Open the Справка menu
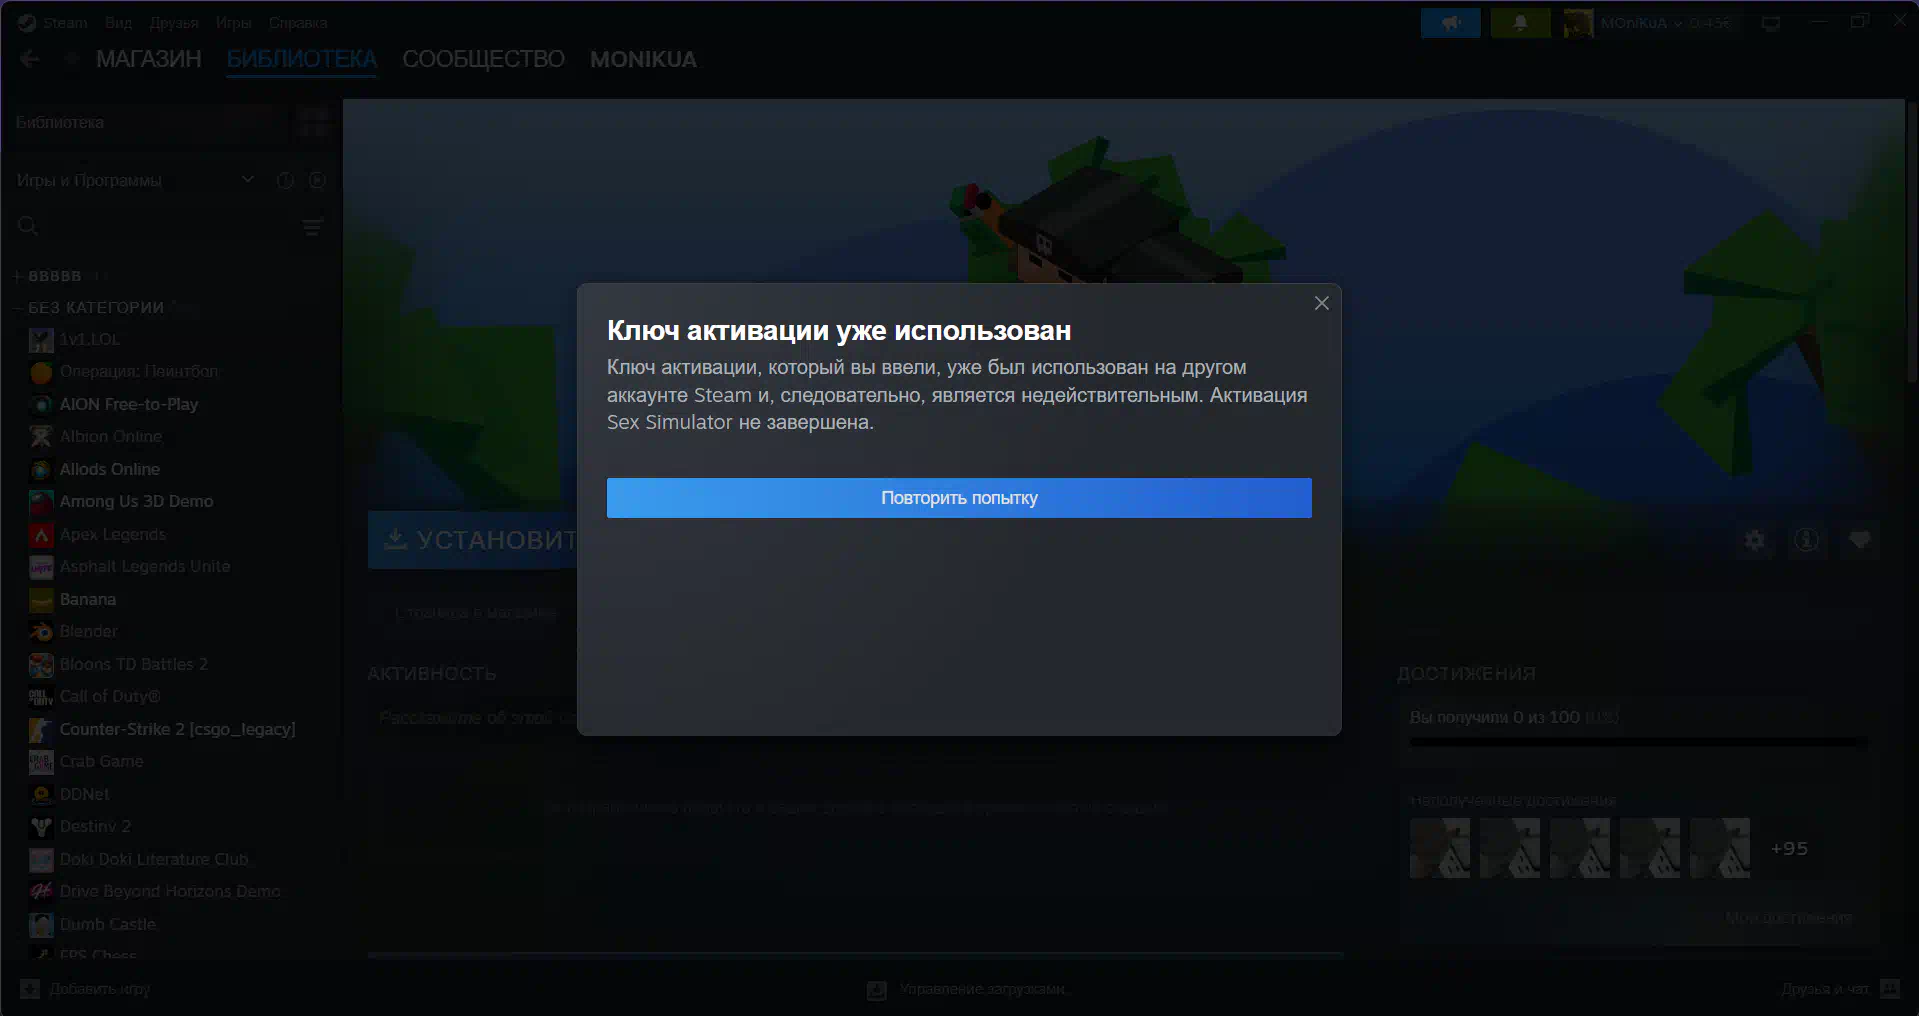Screen dimensions: 1919x1016 [298, 22]
